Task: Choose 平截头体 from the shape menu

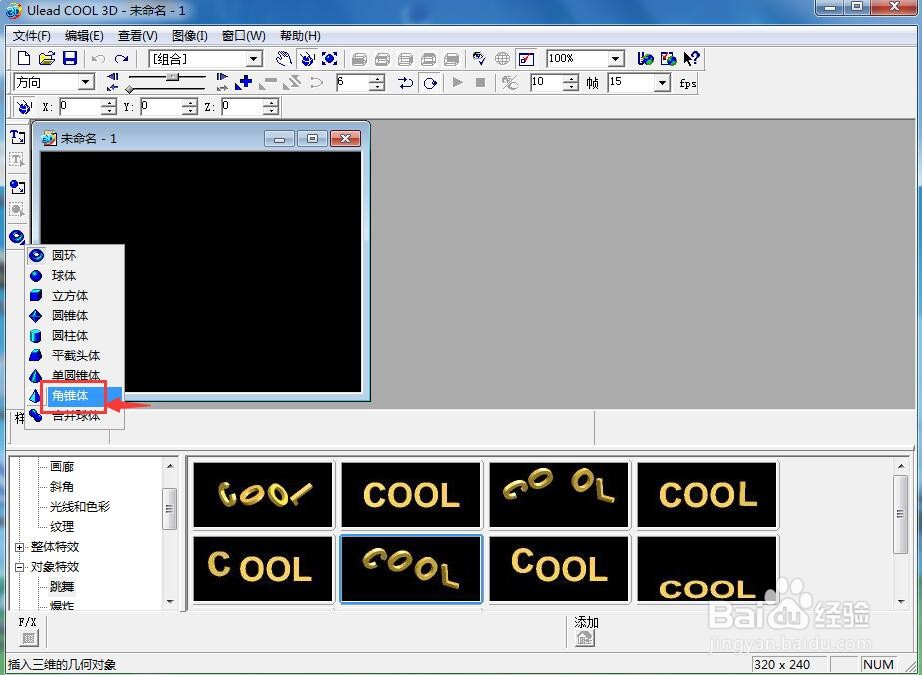Action: (x=75, y=355)
